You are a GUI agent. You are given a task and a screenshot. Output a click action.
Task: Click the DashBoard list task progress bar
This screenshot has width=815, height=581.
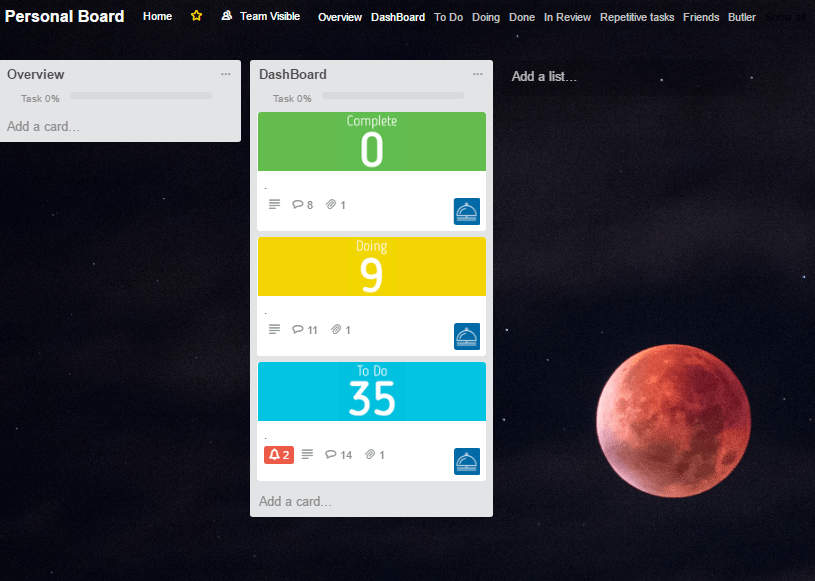tap(393, 96)
